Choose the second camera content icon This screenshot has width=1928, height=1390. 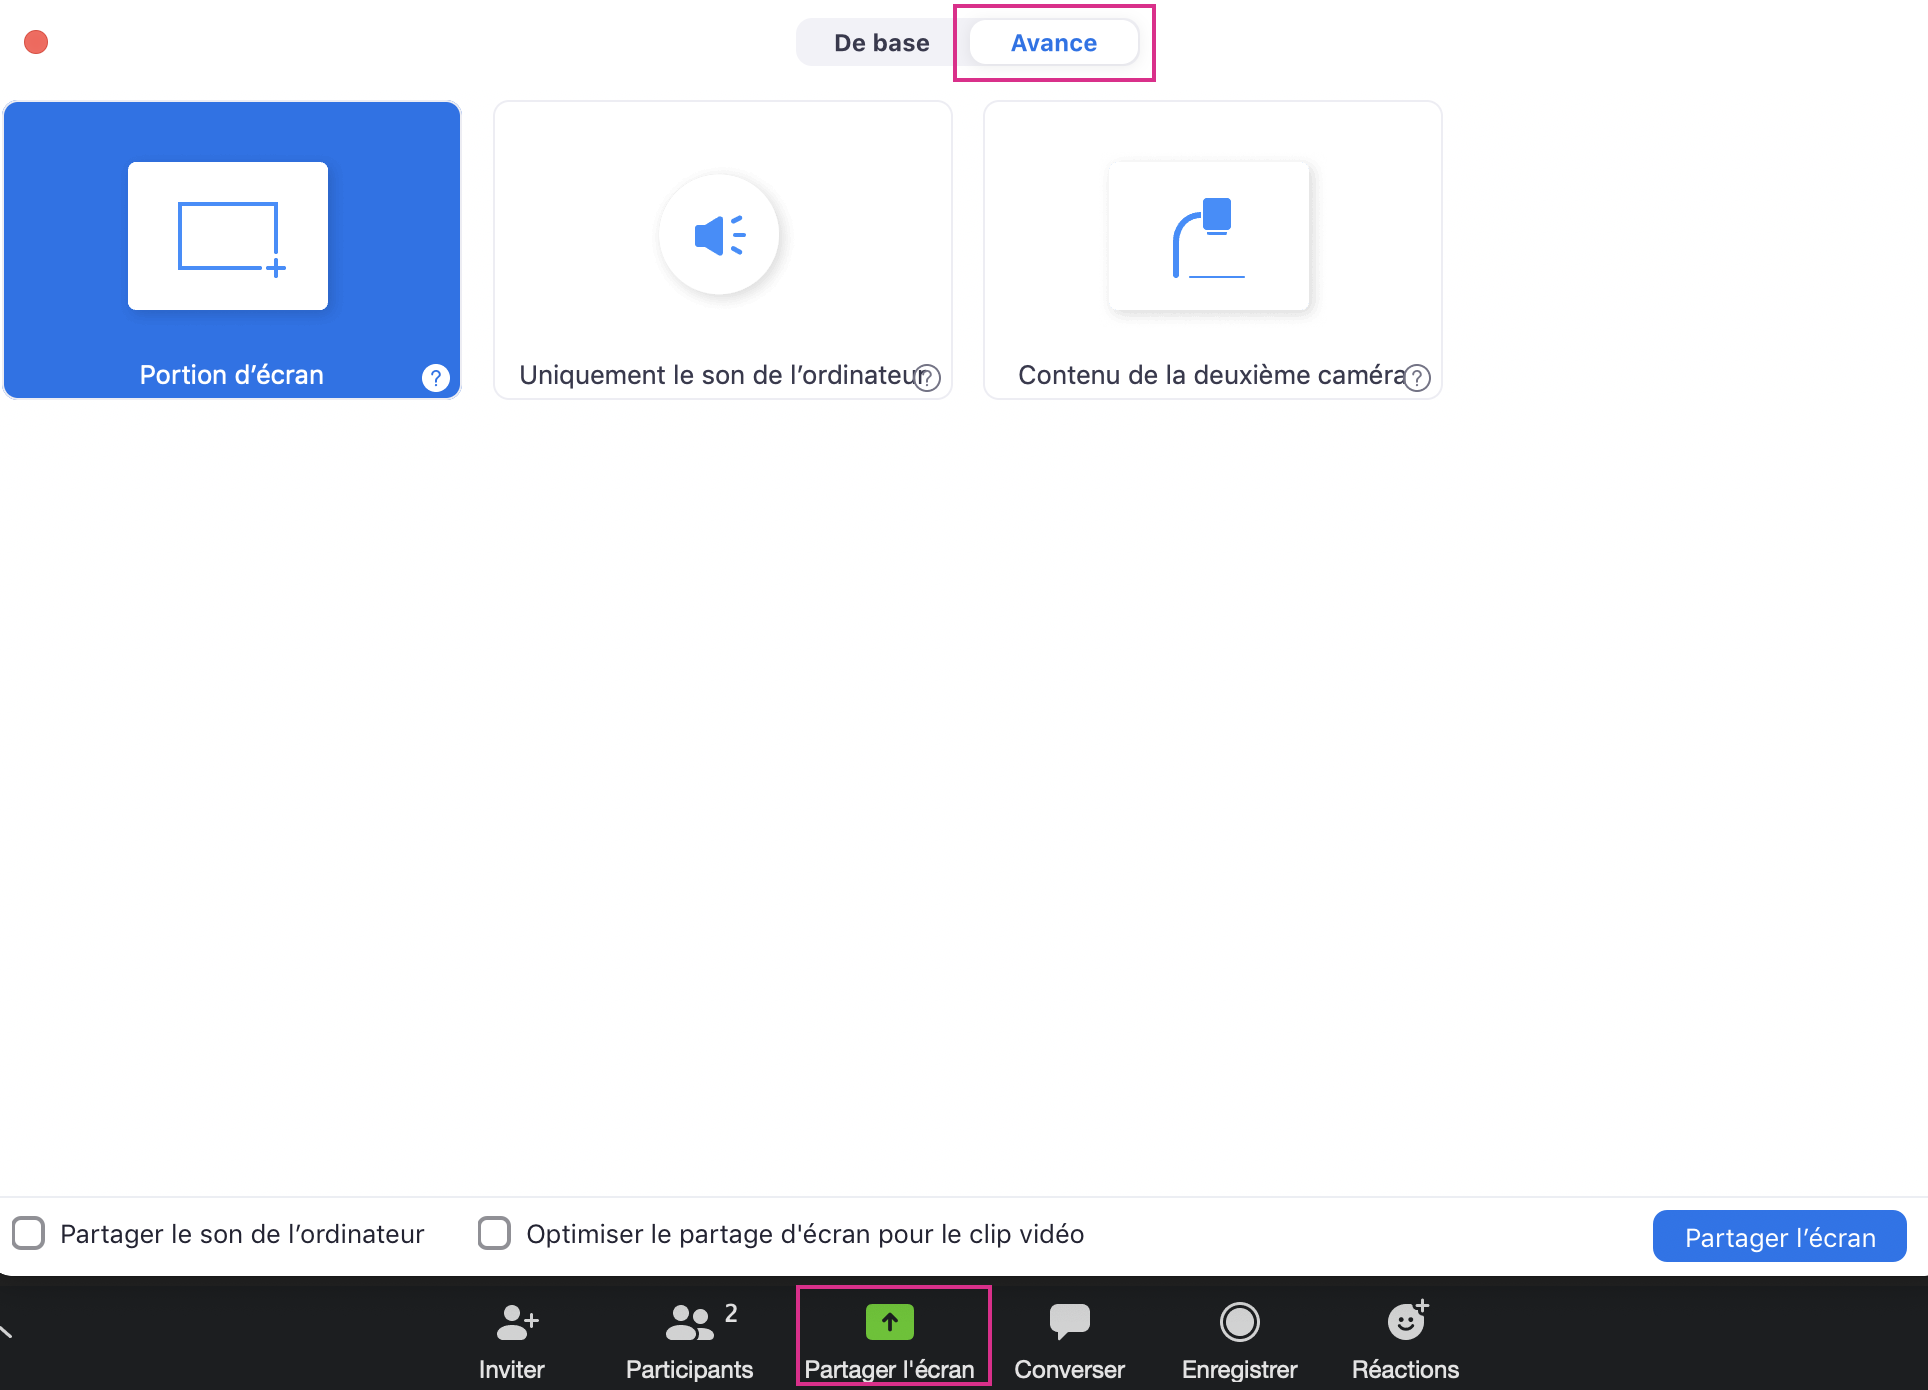(x=1208, y=236)
